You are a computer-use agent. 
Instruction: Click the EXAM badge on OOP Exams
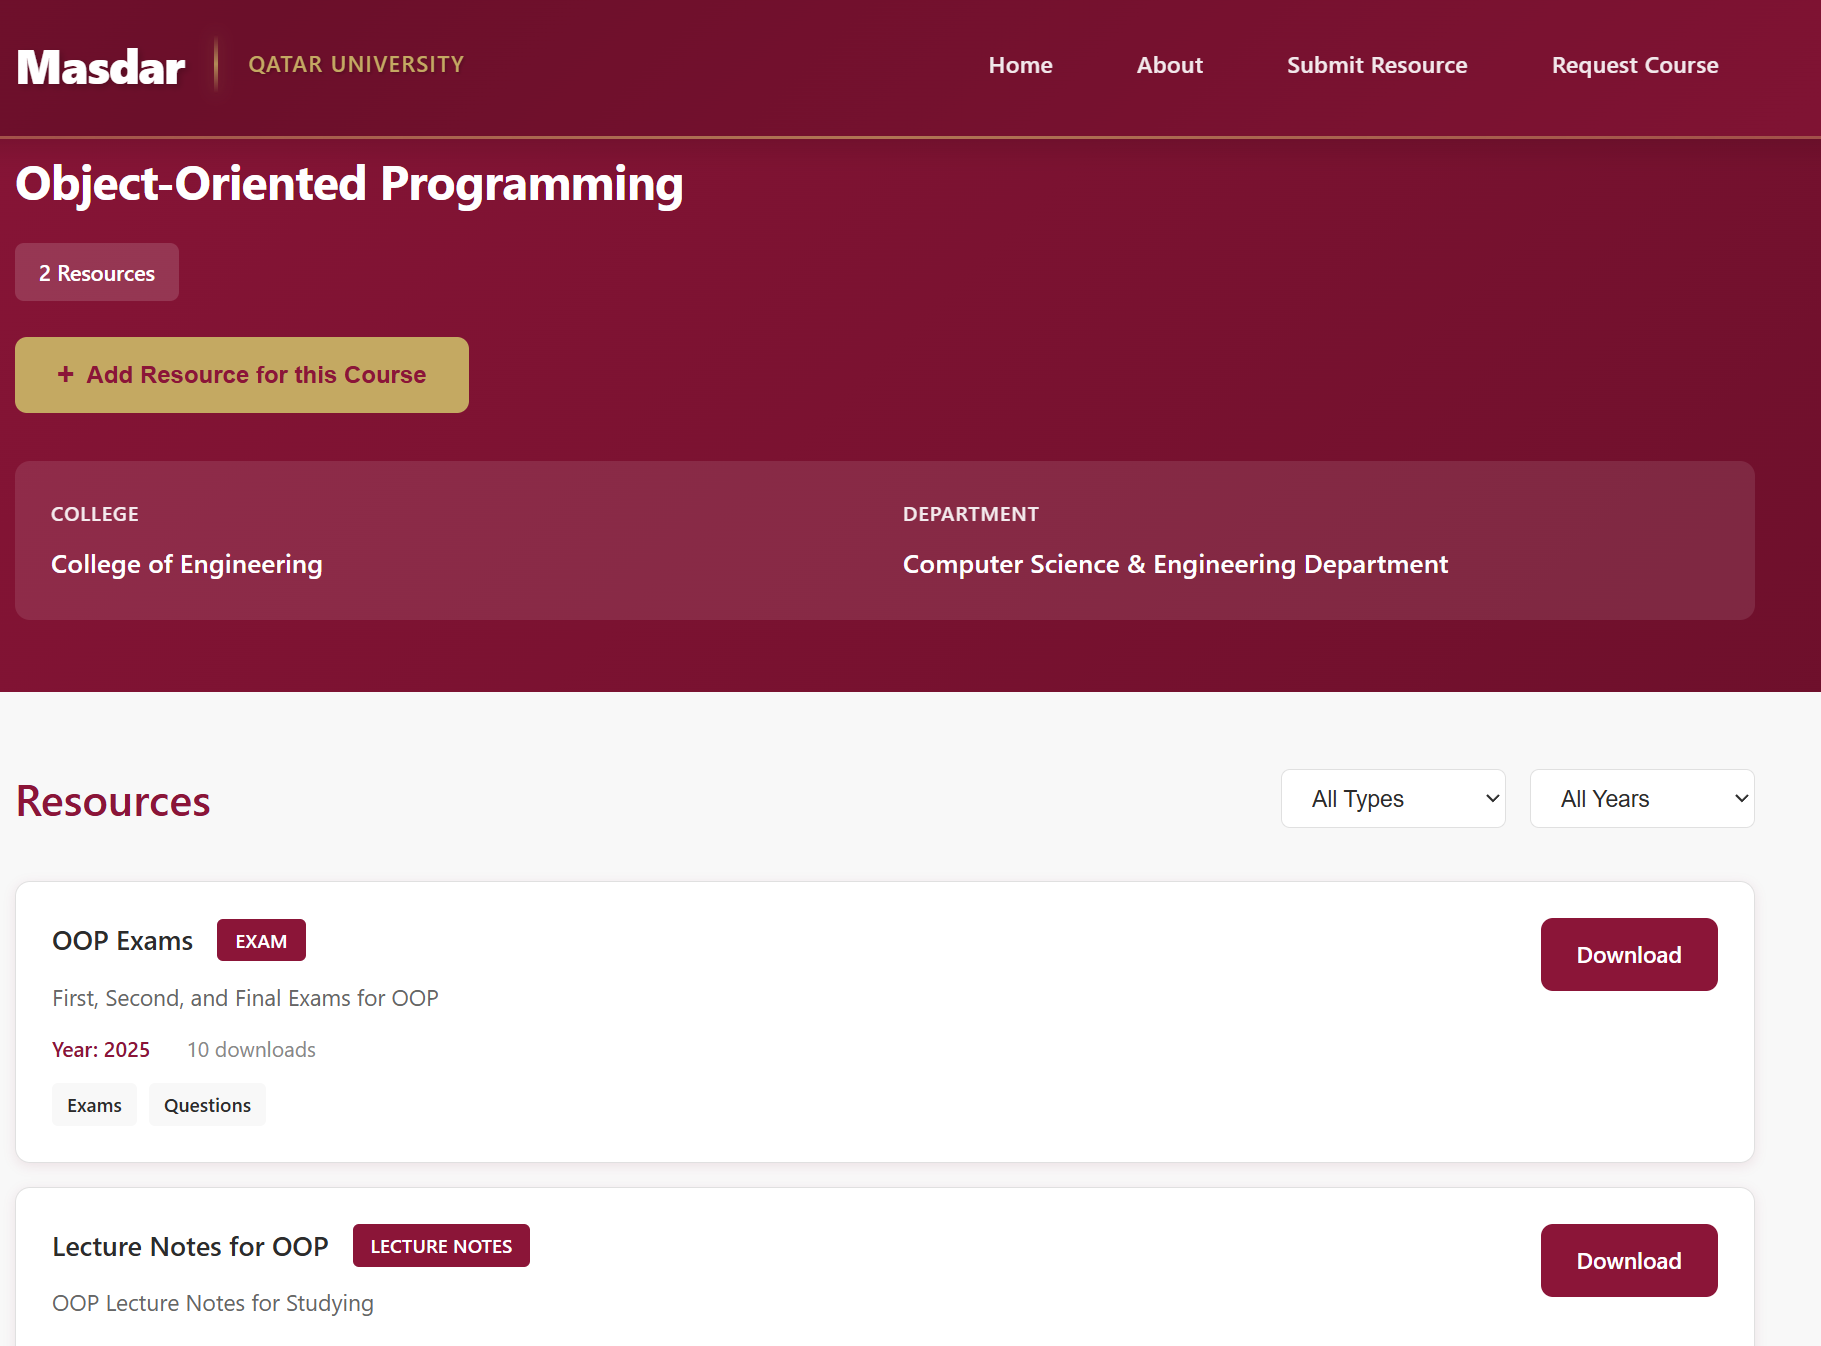pos(261,940)
